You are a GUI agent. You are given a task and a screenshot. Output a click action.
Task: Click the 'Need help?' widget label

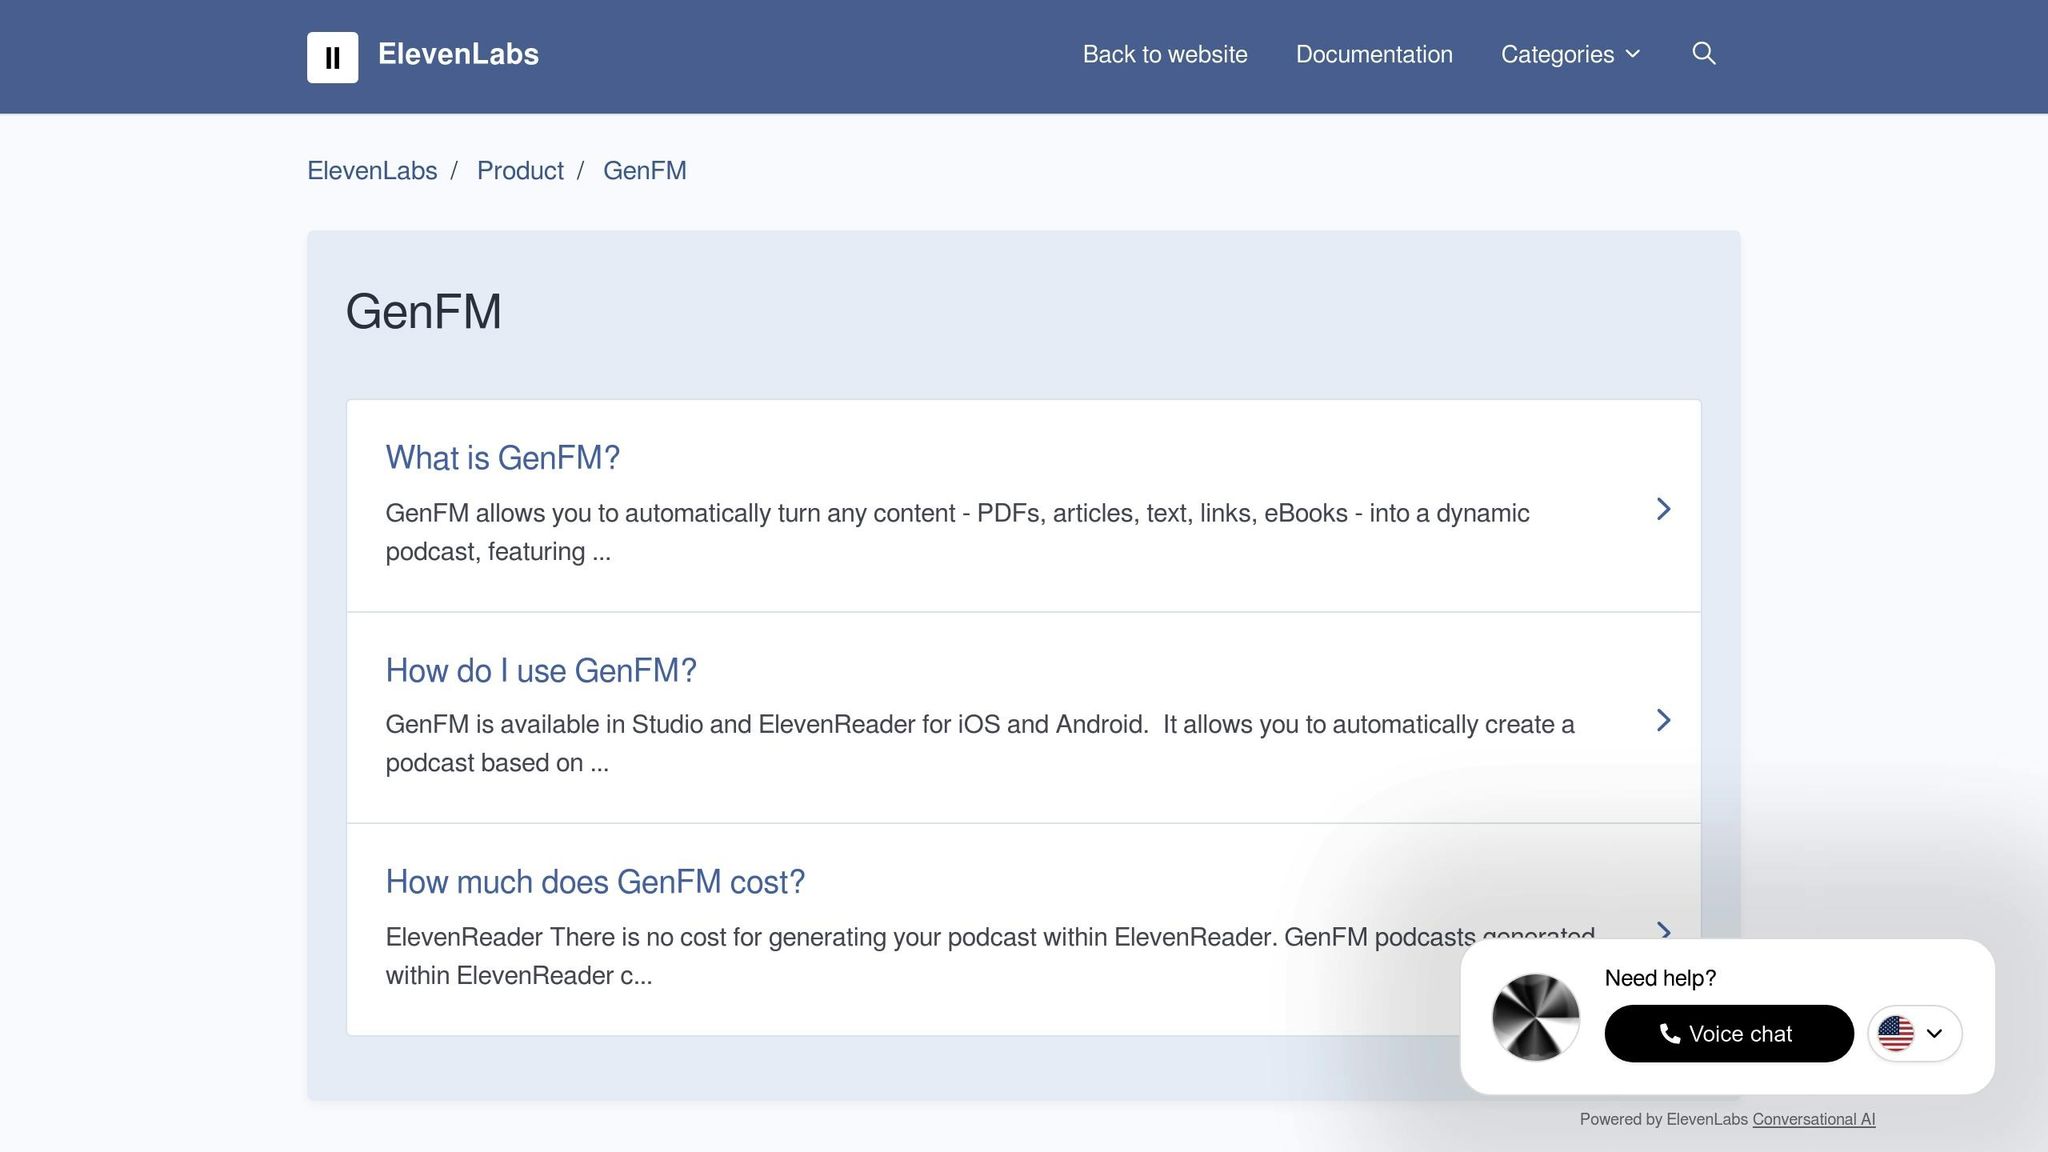point(1660,978)
